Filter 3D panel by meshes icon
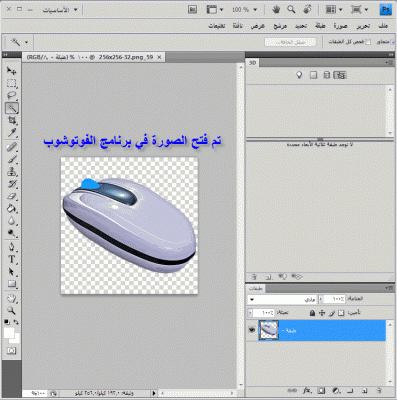This screenshot has width=397, height=400. coord(327,75)
